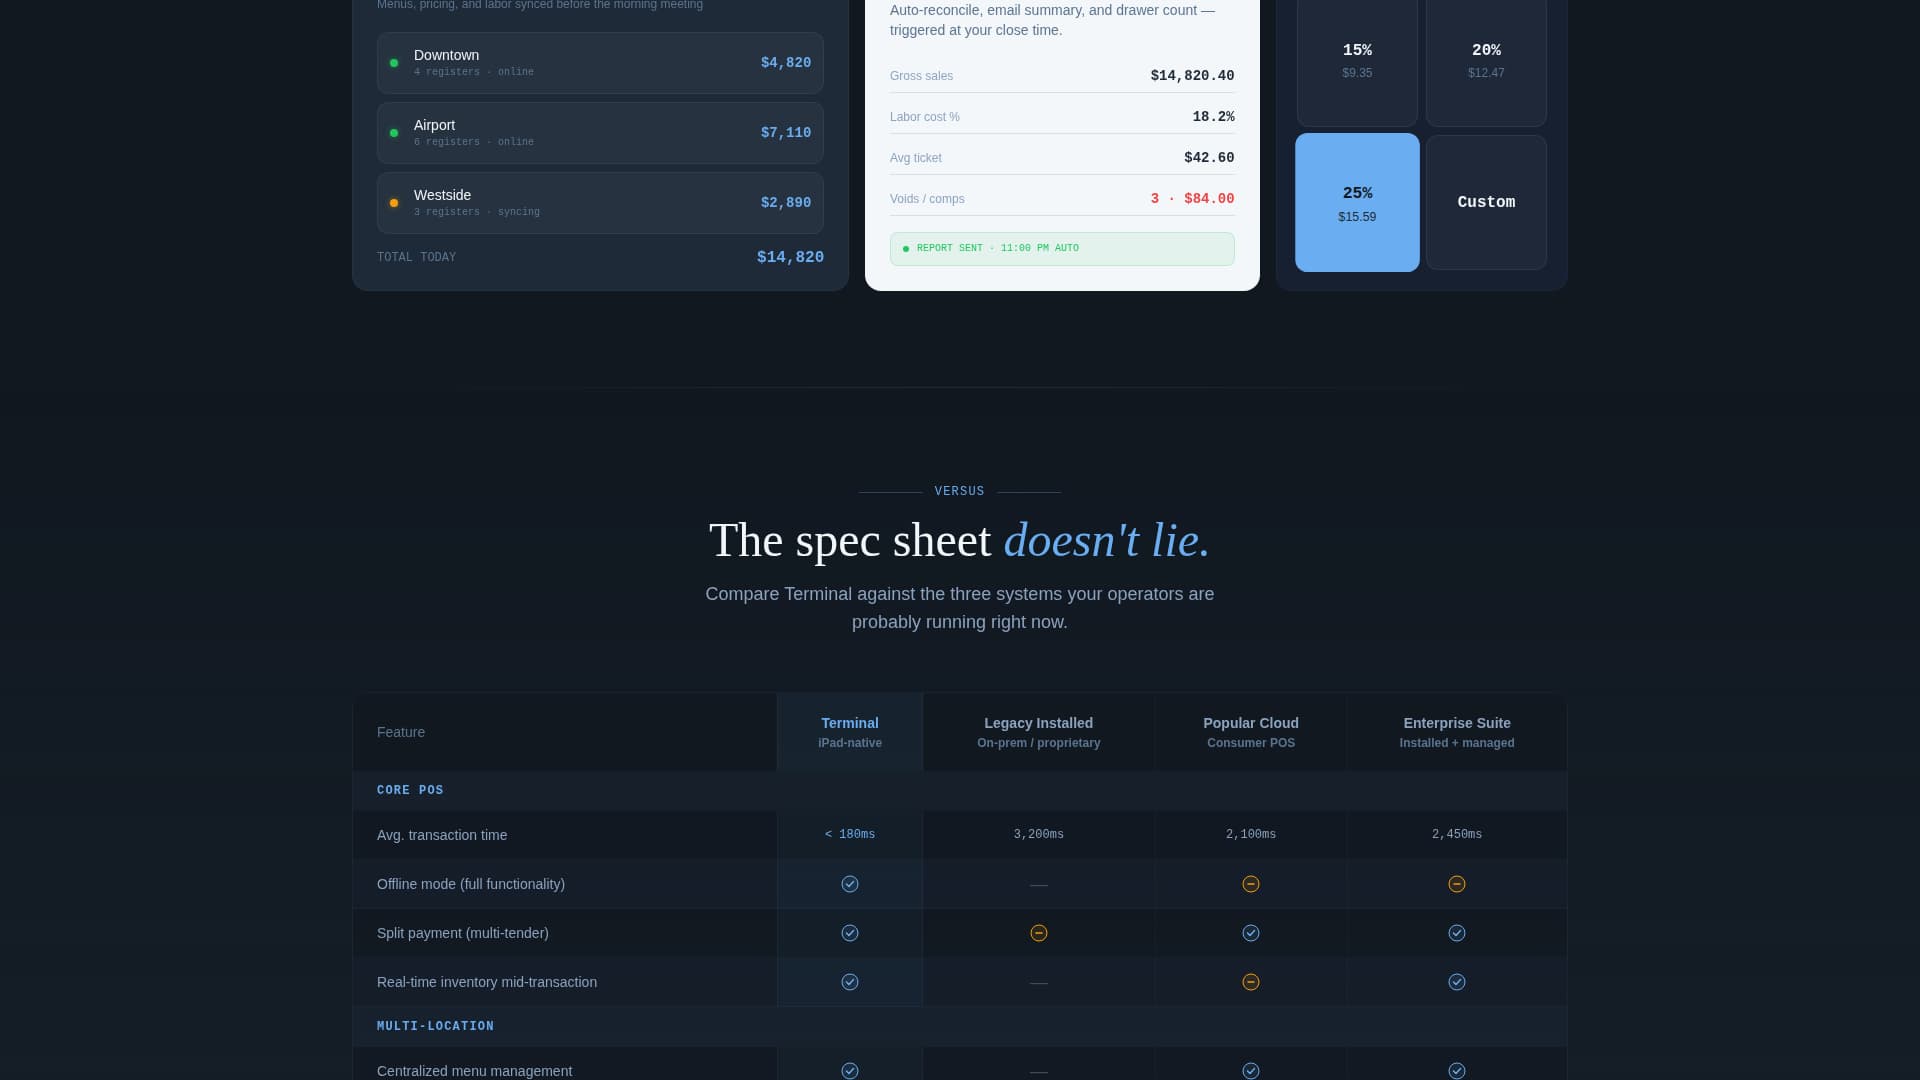The width and height of the screenshot is (1920, 1080).
Task: Click the VERSUS section eyebrow label
Action: (x=960, y=491)
